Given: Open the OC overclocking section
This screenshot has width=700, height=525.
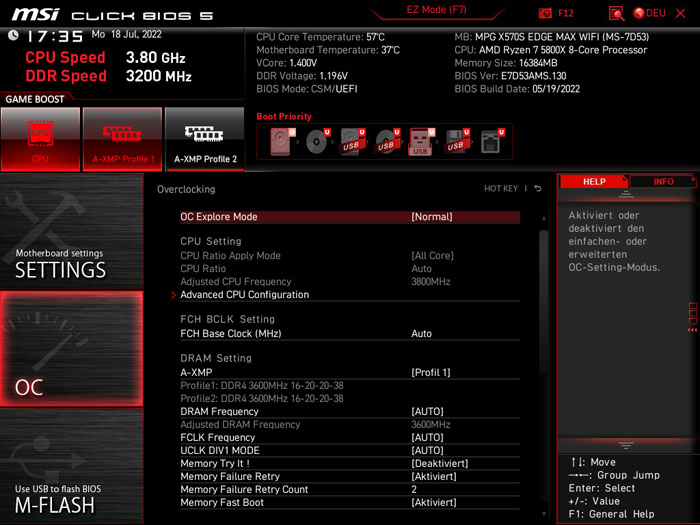Looking at the screenshot, I should [x=71, y=349].
